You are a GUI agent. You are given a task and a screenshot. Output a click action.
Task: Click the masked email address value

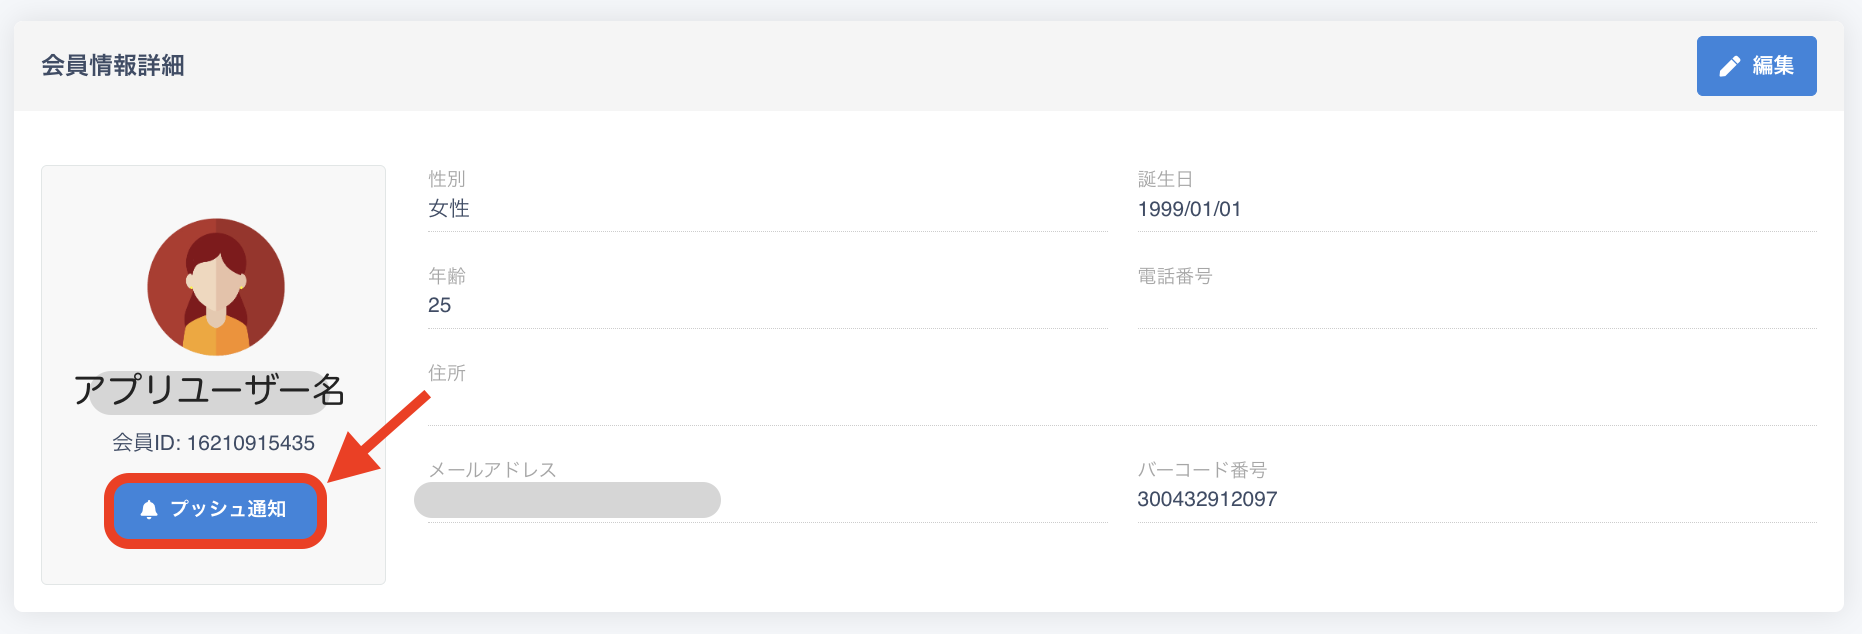click(567, 500)
